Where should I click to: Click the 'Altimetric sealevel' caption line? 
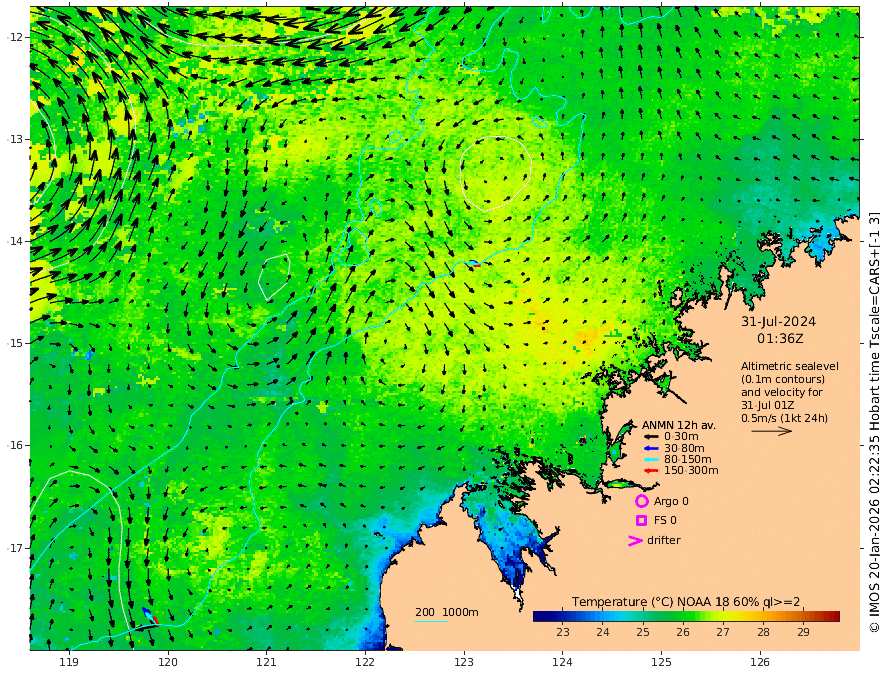pyautogui.click(x=790, y=366)
